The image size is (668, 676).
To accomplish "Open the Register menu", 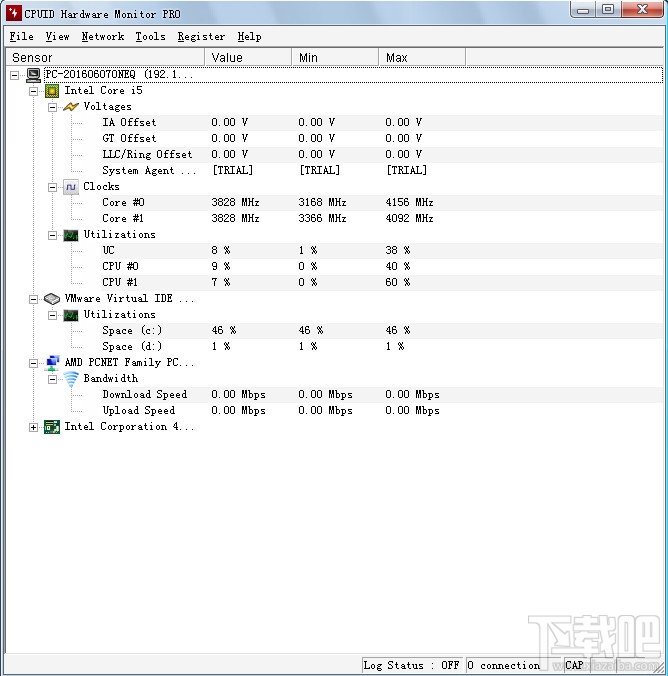I will pos(201,37).
